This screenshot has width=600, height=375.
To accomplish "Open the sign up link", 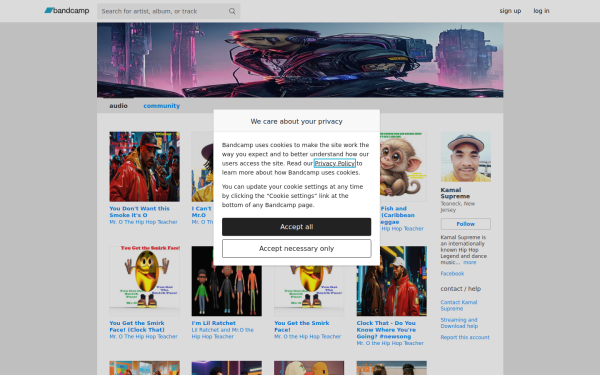I will tap(510, 11).
